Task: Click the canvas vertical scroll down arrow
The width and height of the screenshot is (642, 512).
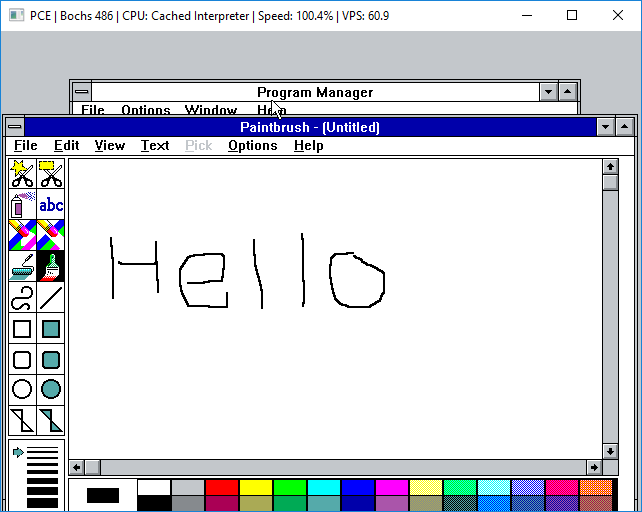Action: tap(610, 451)
